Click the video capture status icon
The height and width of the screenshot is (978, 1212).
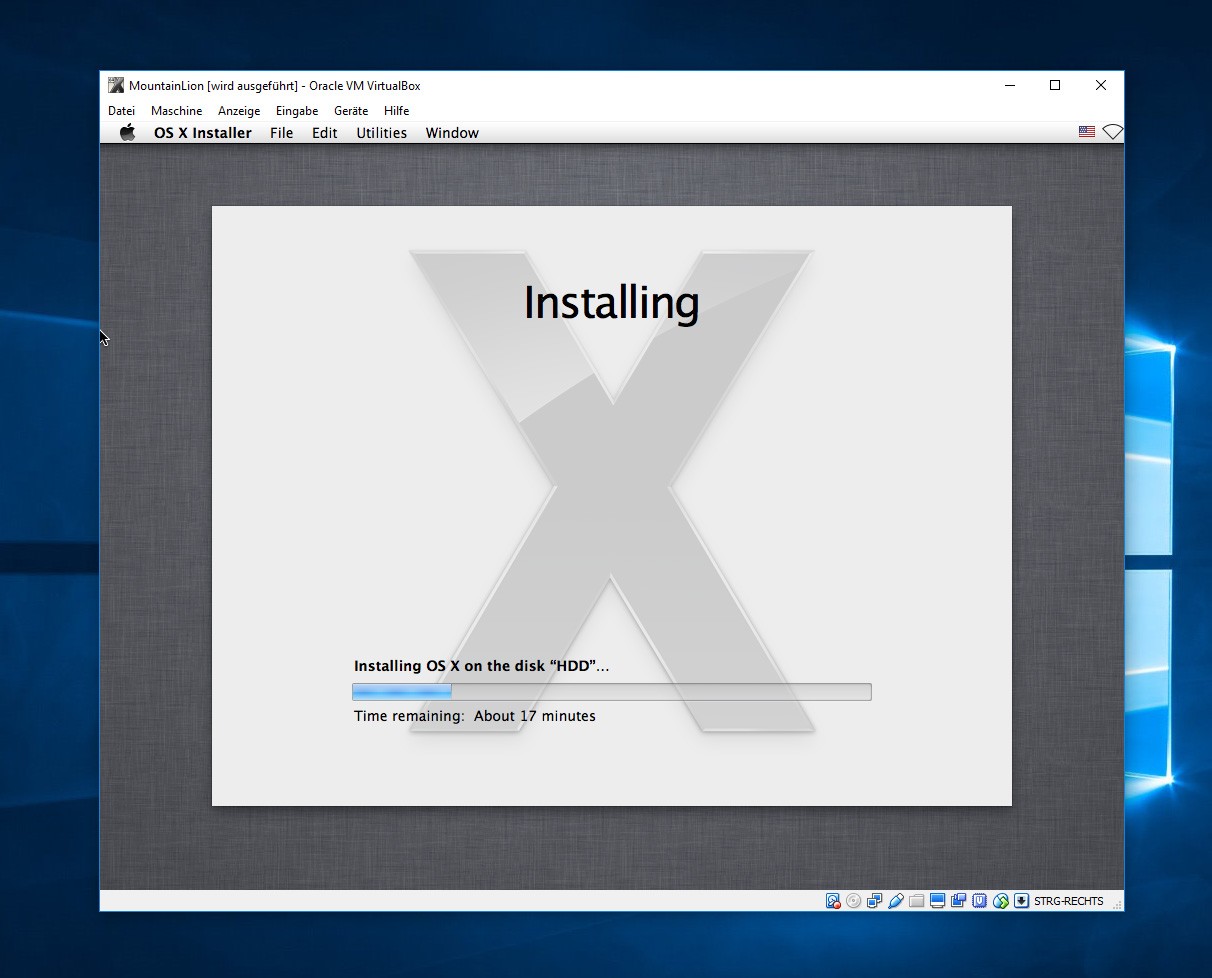[959, 901]
